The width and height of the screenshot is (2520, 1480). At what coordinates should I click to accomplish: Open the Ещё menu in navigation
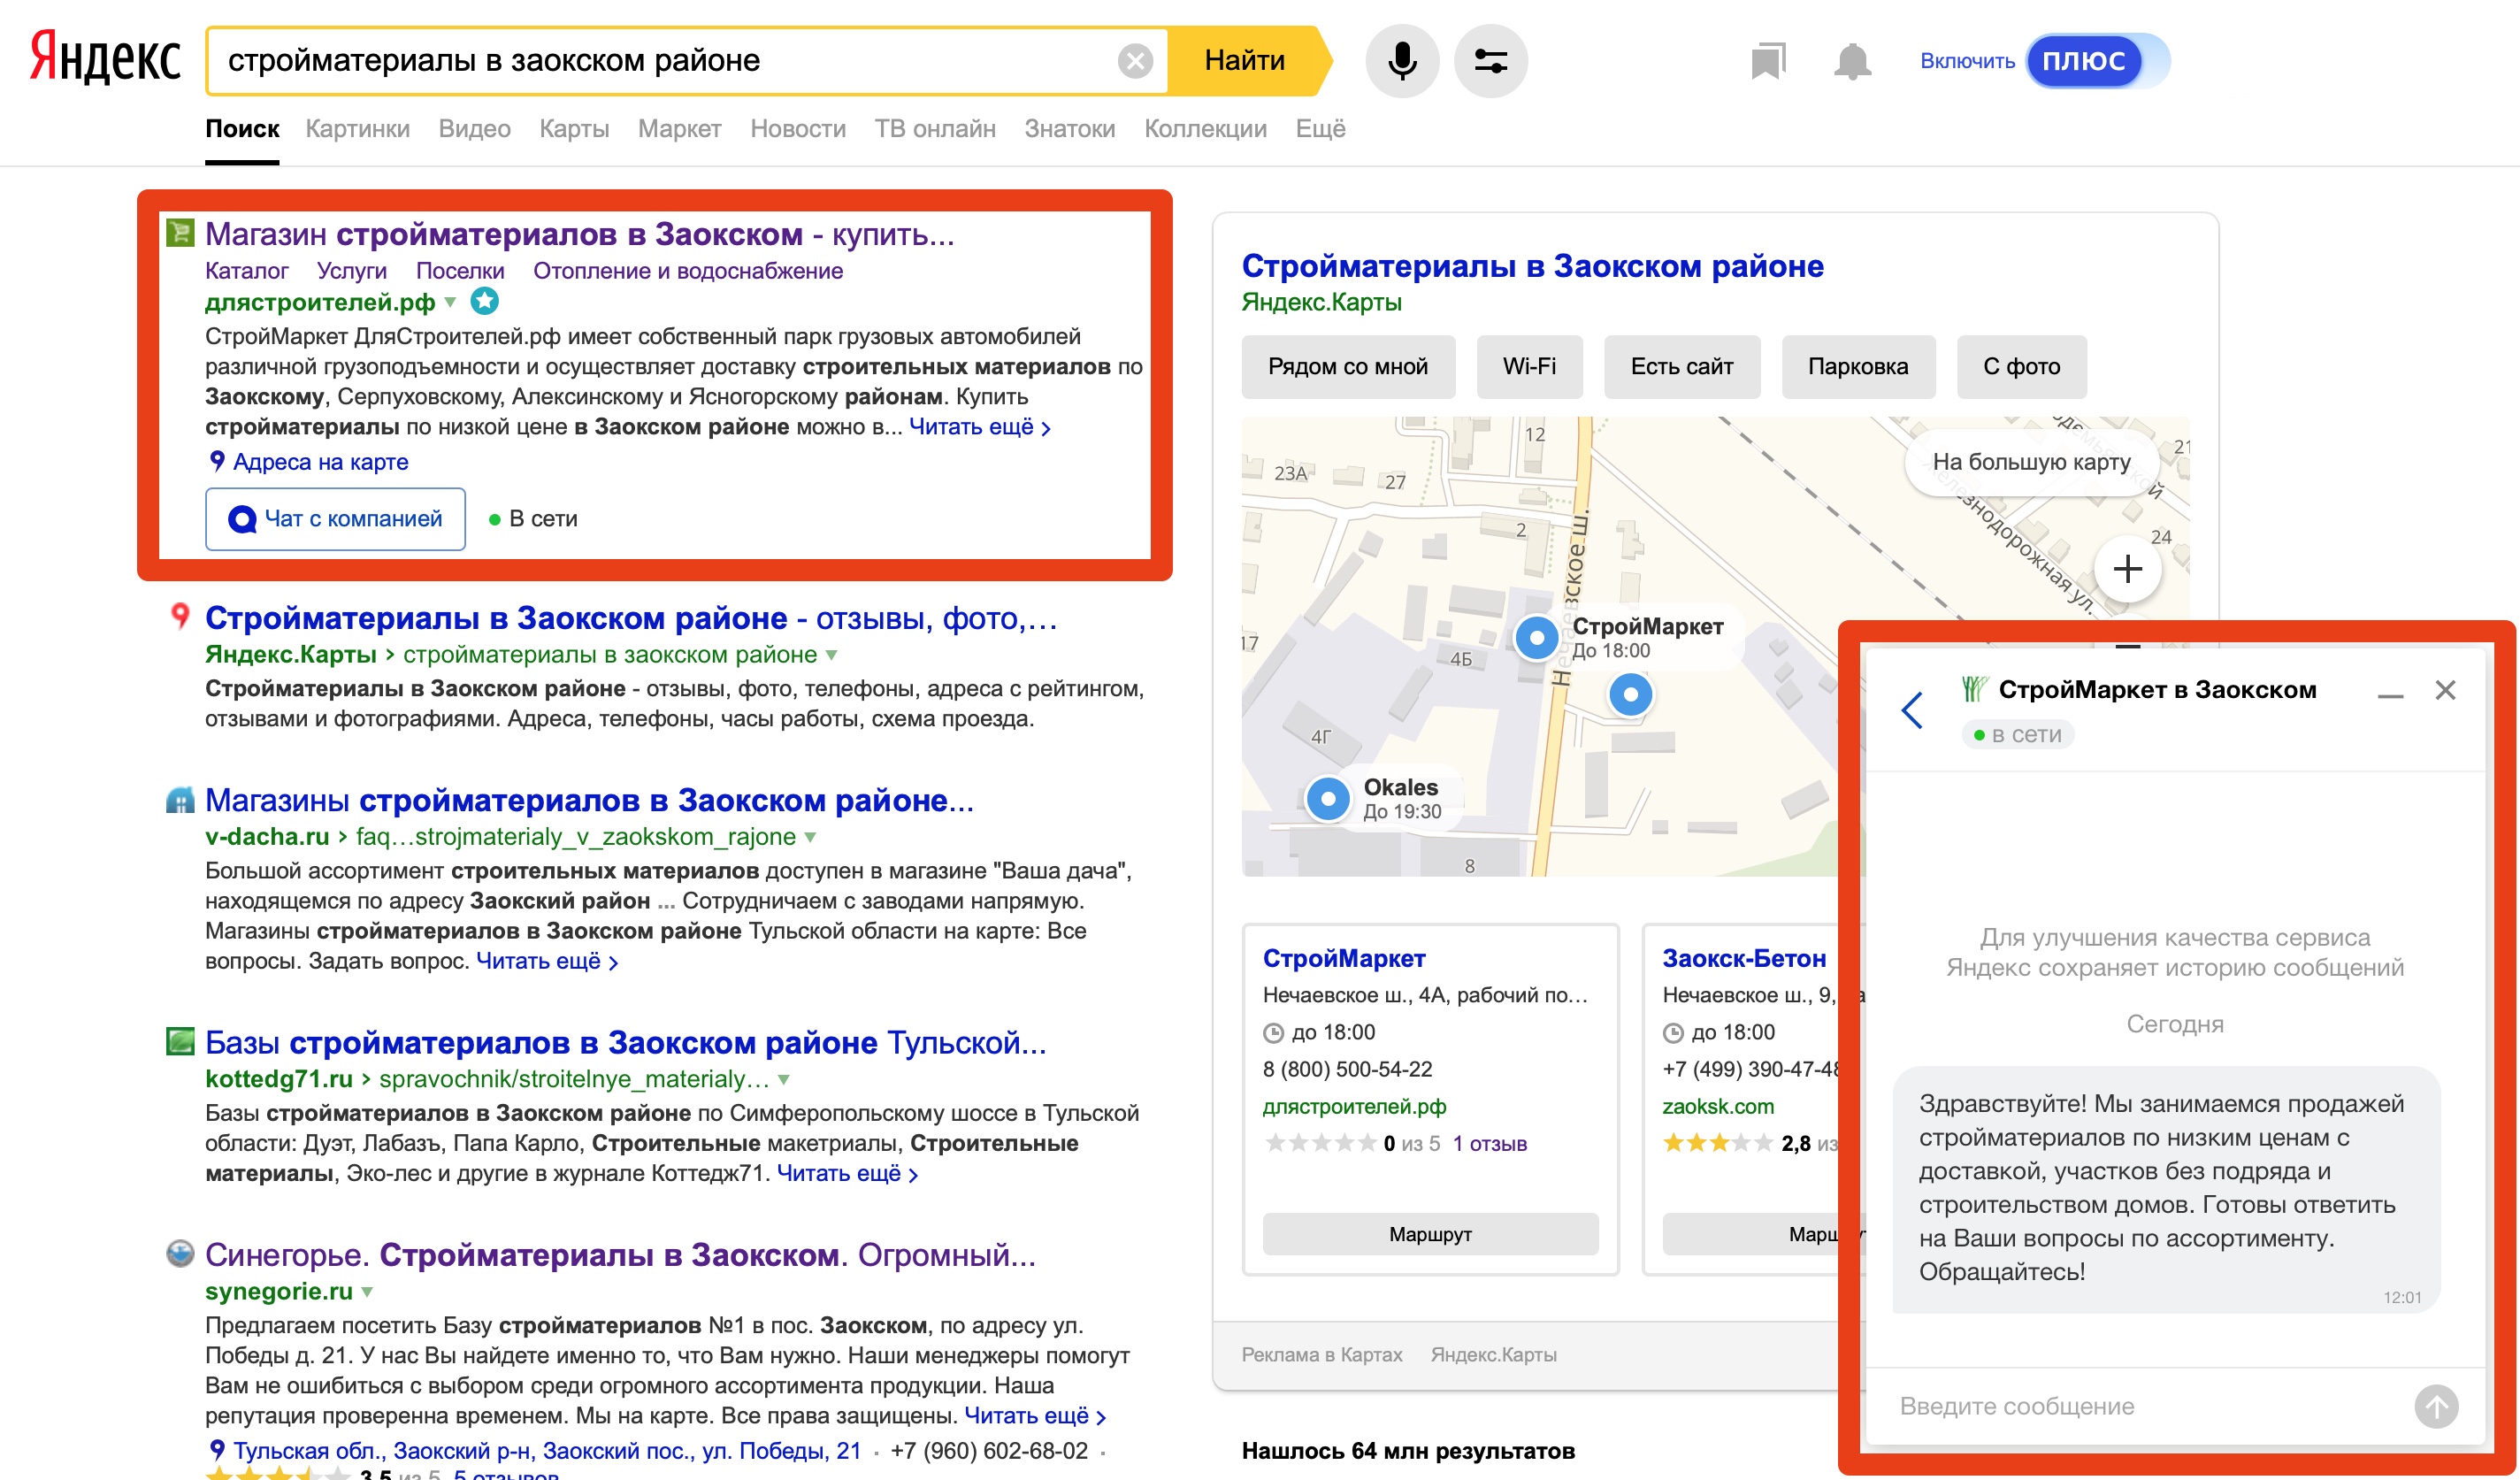point(1320,129)
